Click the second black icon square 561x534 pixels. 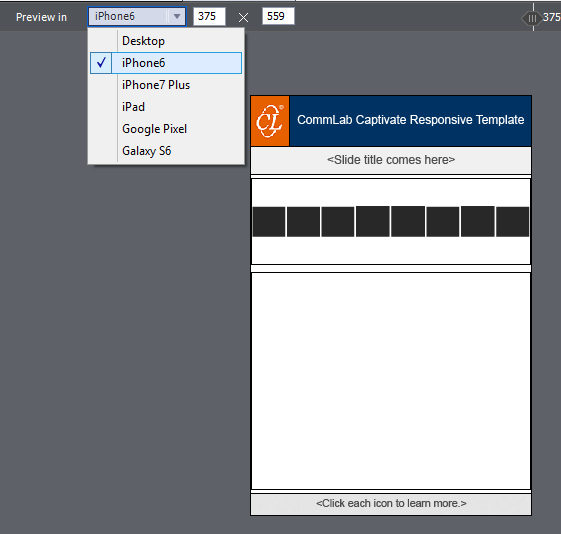pos(303,221)
